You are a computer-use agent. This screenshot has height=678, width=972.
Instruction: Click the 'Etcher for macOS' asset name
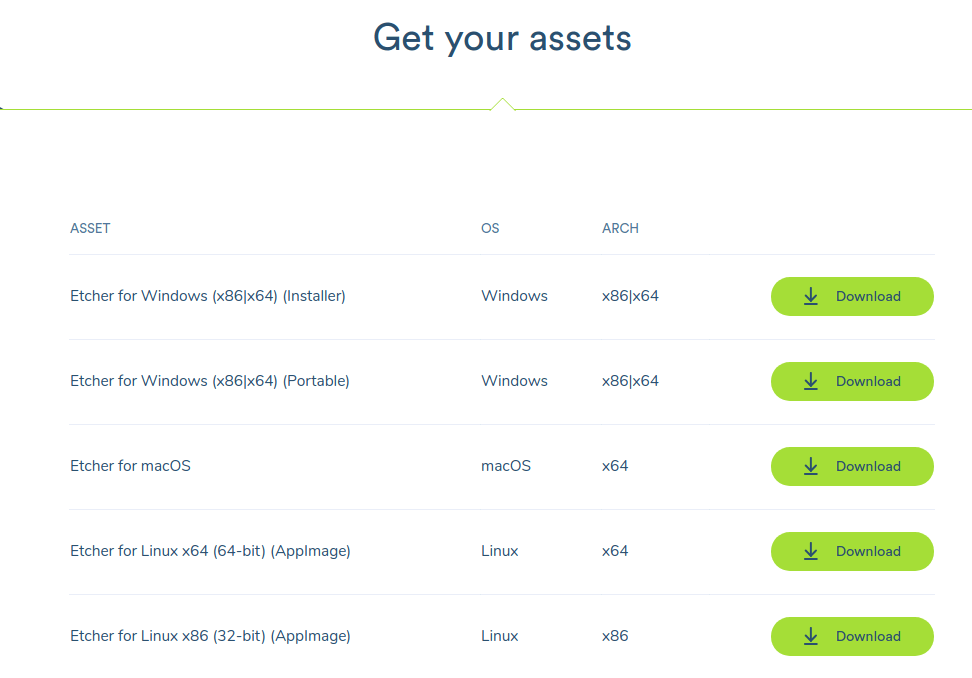[130, 466]
